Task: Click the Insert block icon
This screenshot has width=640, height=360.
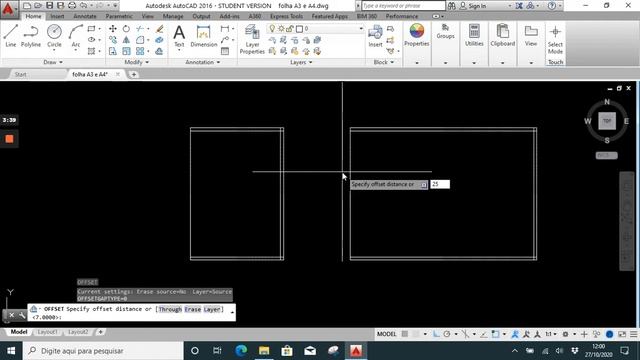Action: tap(375, 36)
